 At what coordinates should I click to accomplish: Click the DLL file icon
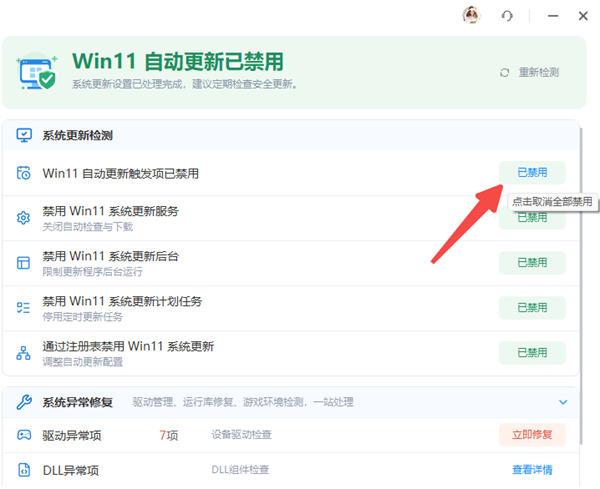click(24, 469)
